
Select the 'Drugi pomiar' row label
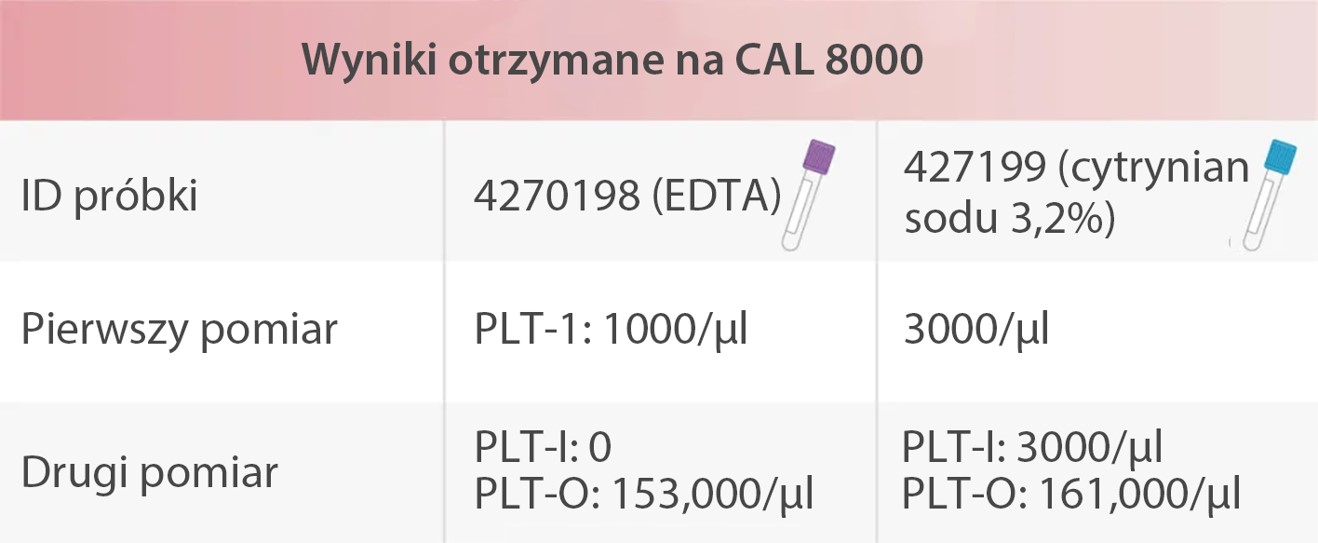[150, 472]
